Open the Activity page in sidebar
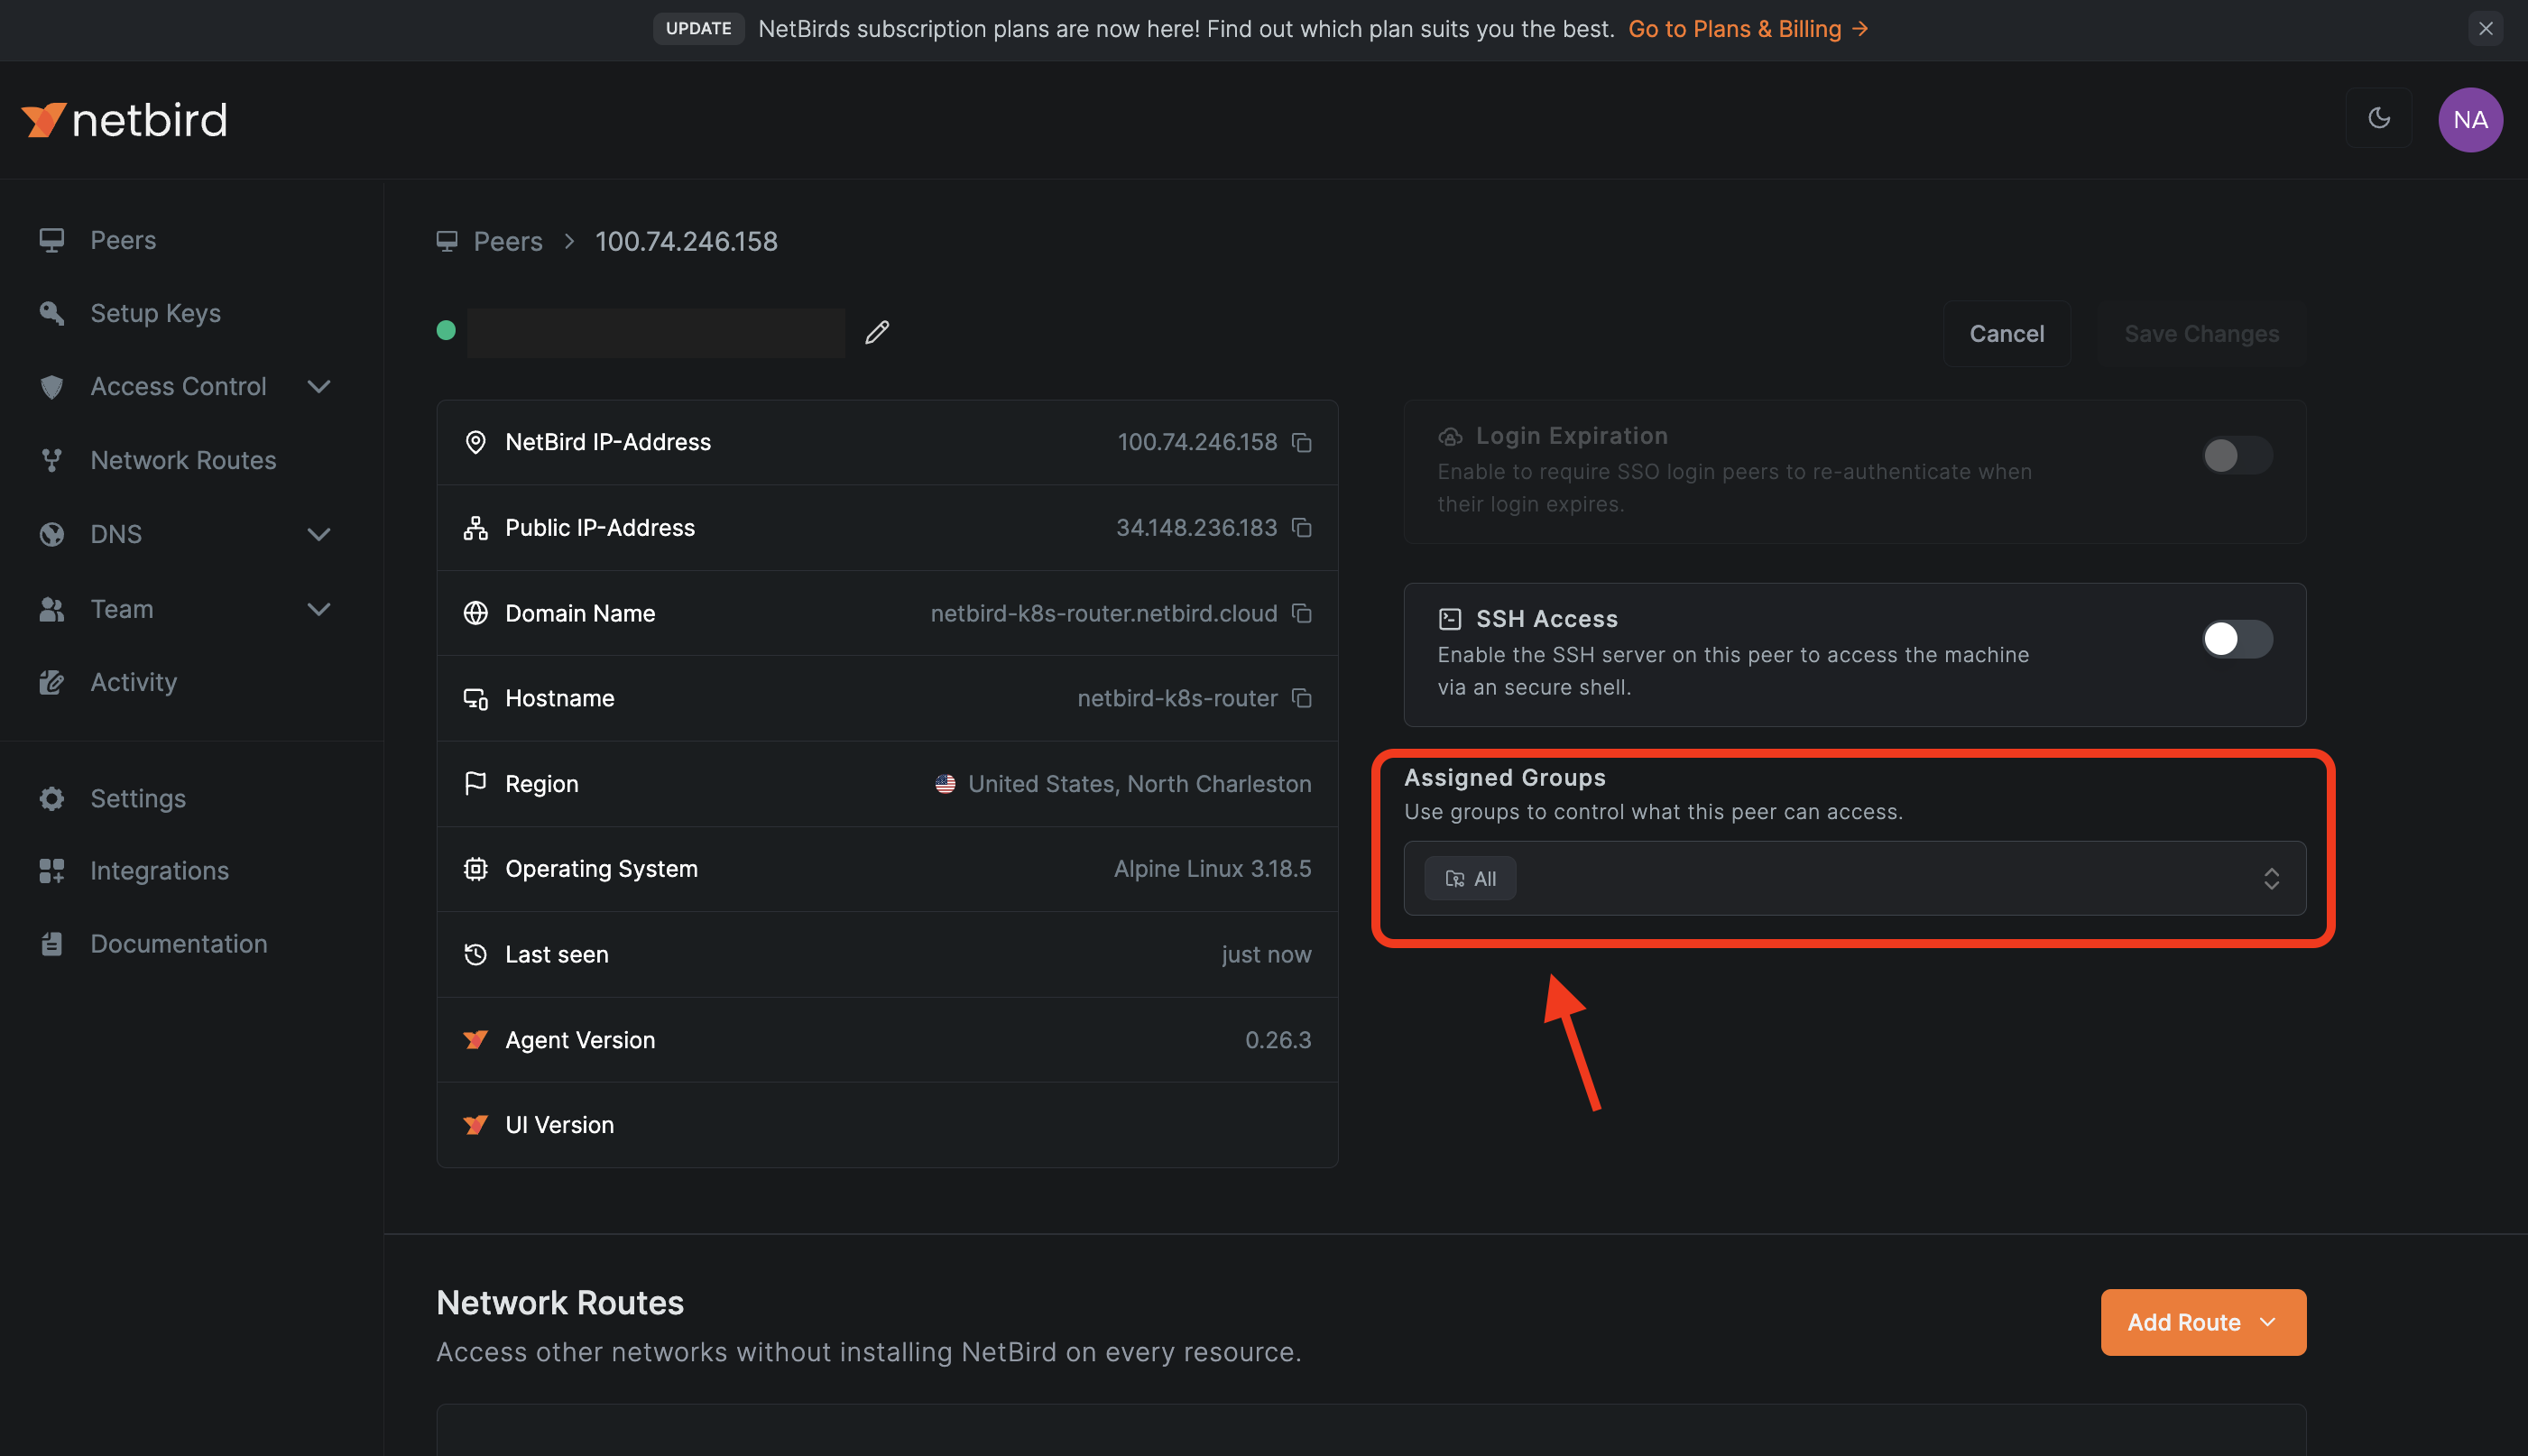This screenshot has height=1456, width=2528. [133, 682]
